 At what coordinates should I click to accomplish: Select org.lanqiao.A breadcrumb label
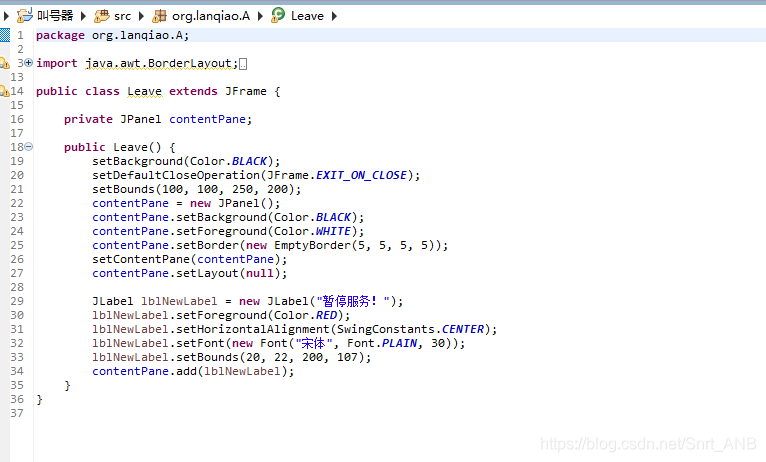click(211, 16)
